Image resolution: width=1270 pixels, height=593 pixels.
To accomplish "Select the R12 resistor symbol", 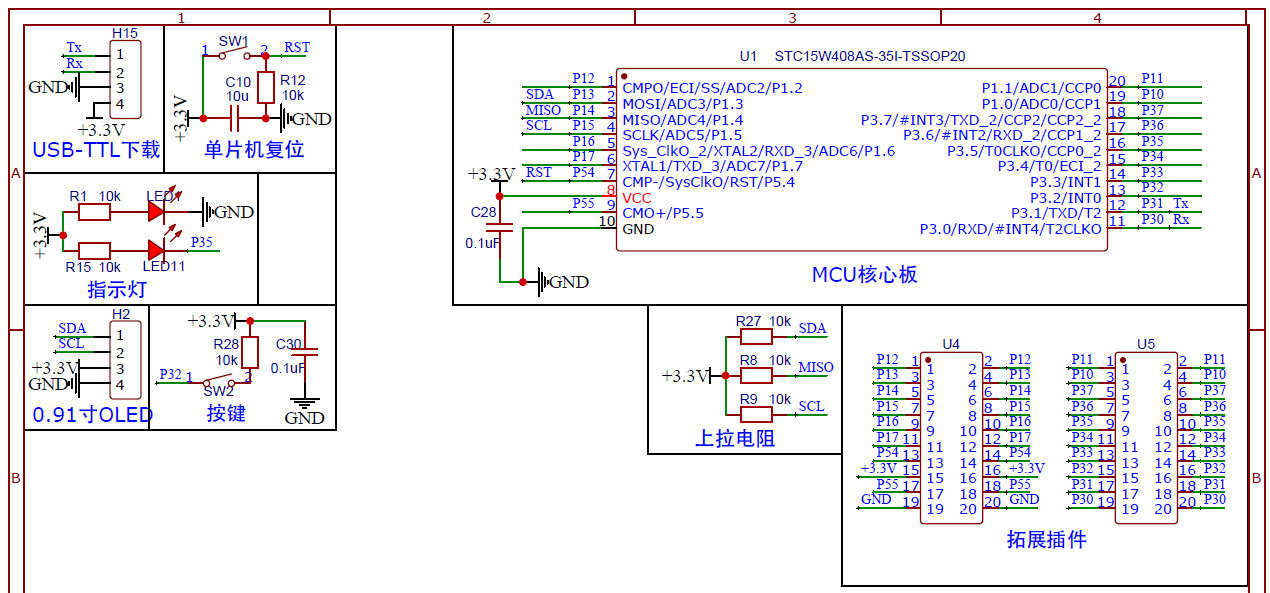I will click(266, 88).
